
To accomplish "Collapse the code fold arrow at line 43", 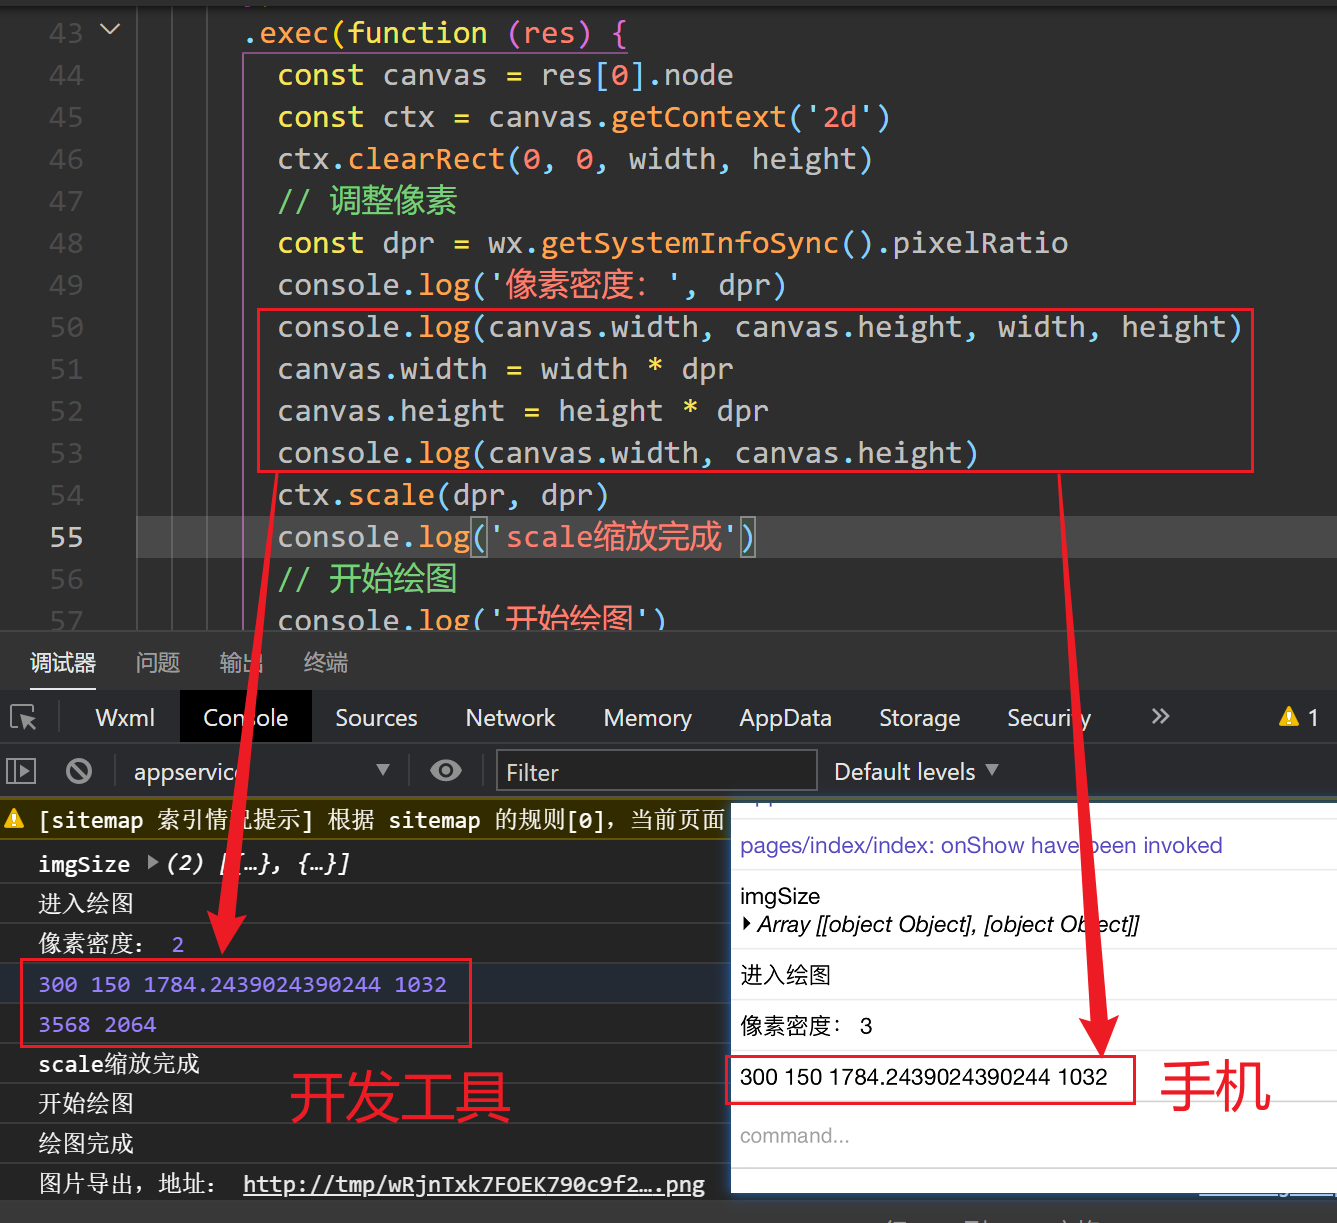I will point(110,30).
